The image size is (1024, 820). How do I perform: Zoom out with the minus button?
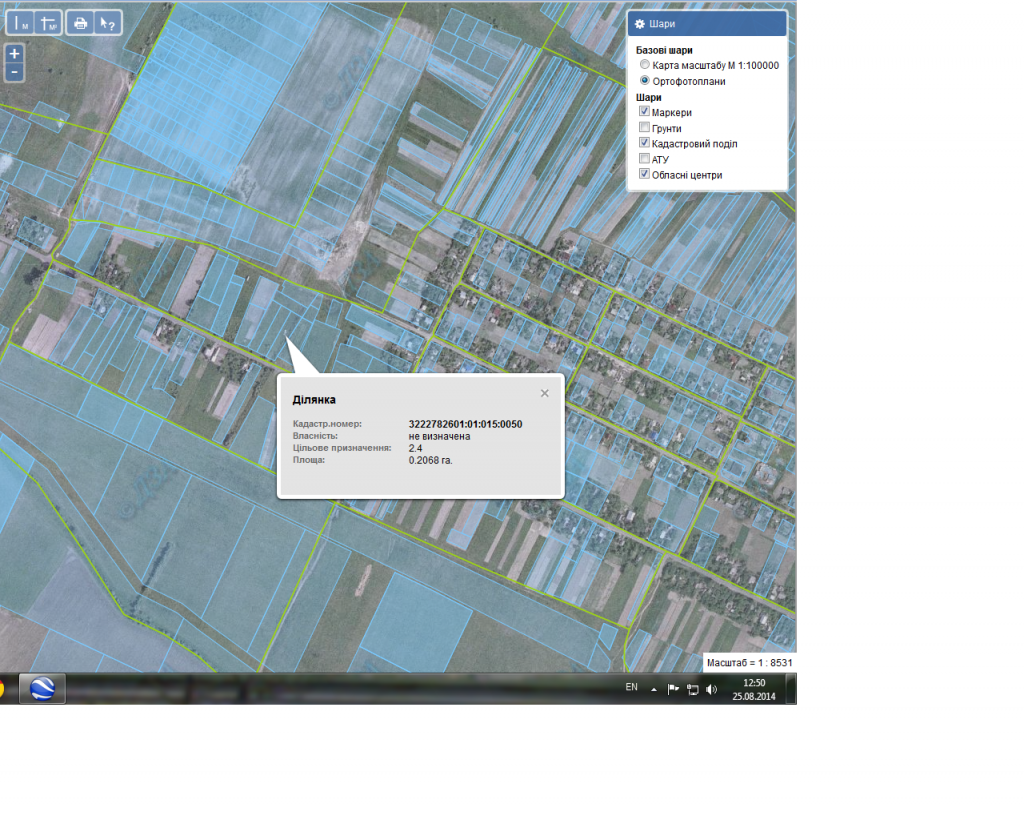click(x=14, y=72)
